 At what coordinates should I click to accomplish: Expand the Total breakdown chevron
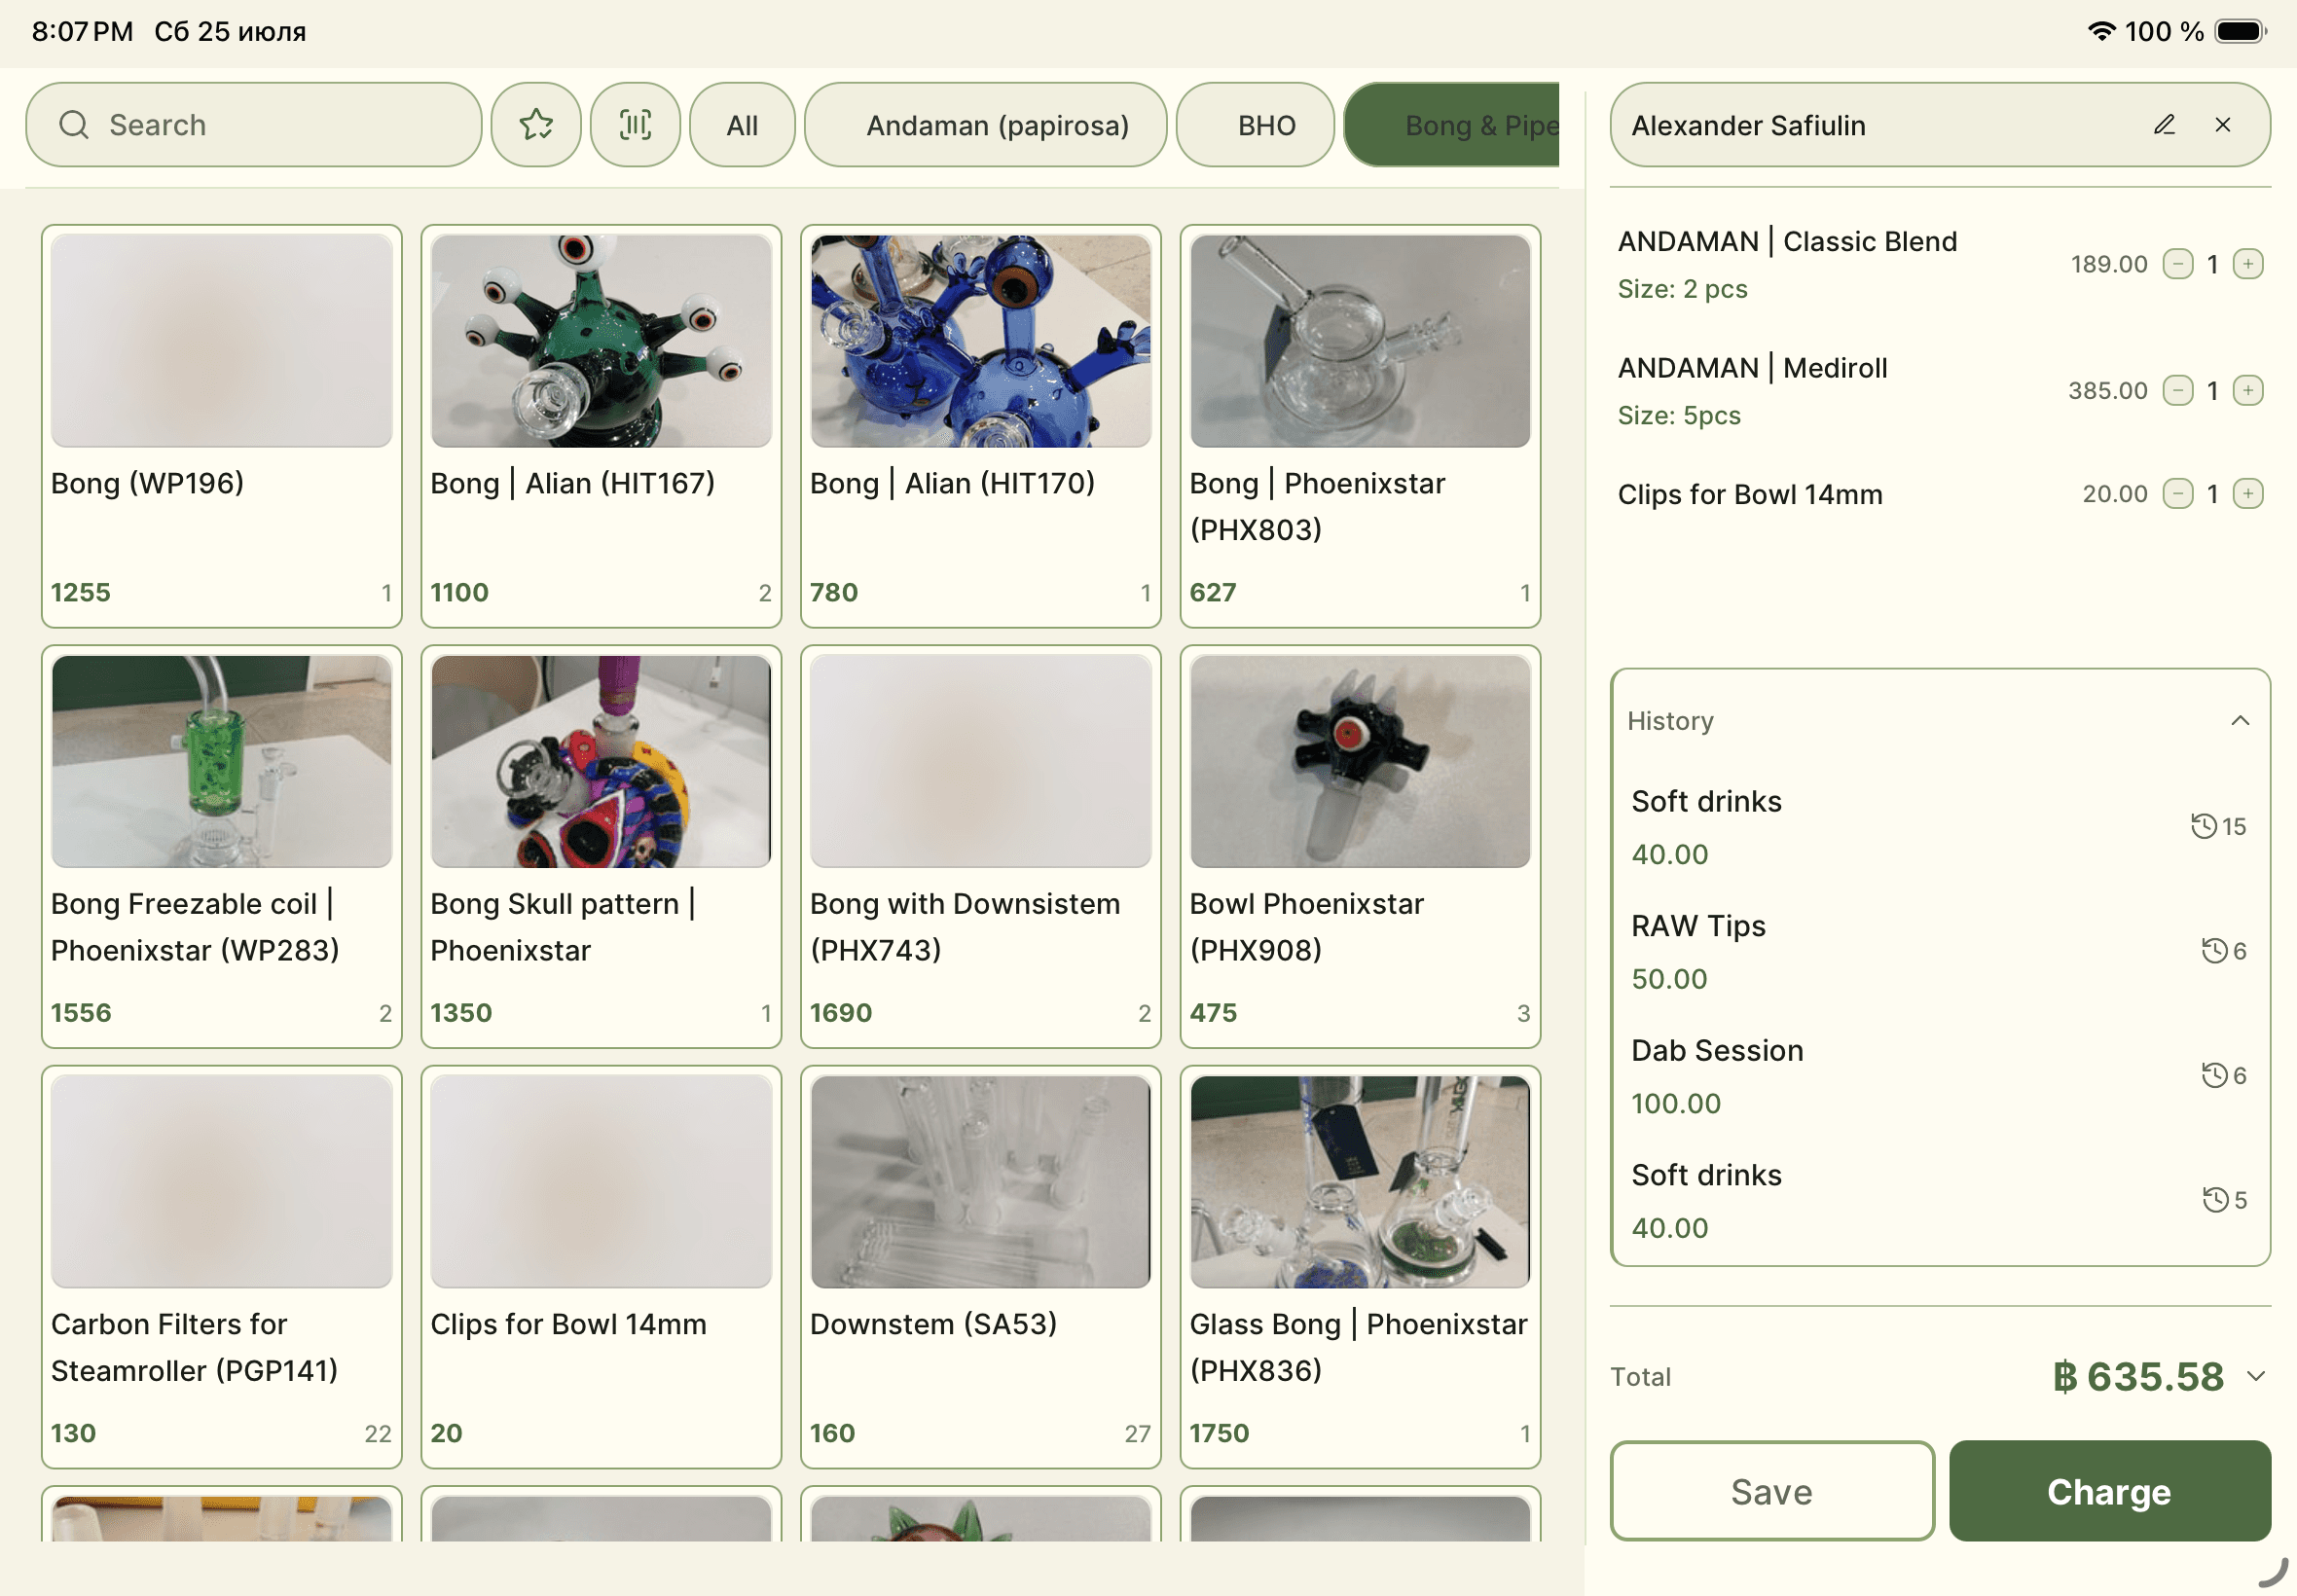pyautogui.click(x=2256, y=1377)
